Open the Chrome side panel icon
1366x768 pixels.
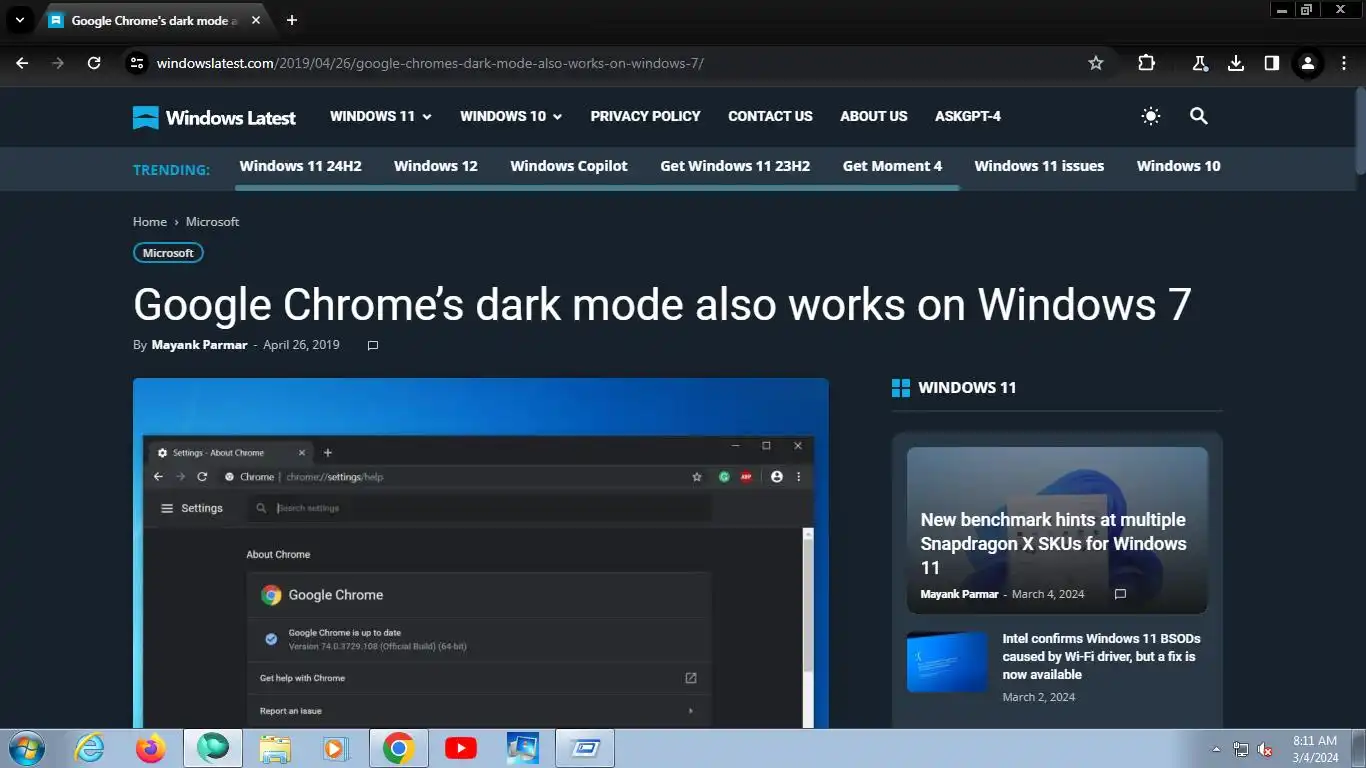pyautogui.click(x=1272, y=63)
